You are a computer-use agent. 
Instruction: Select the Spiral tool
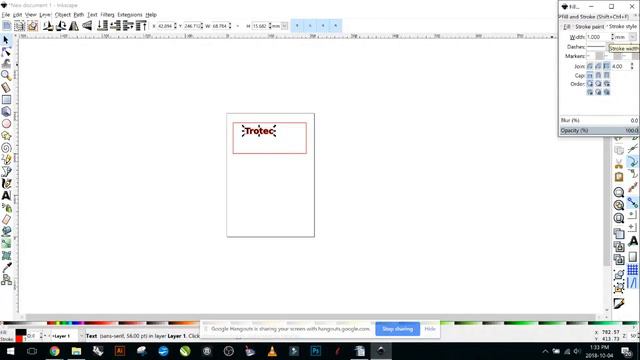pyautogui.click(x=6, y=147)
